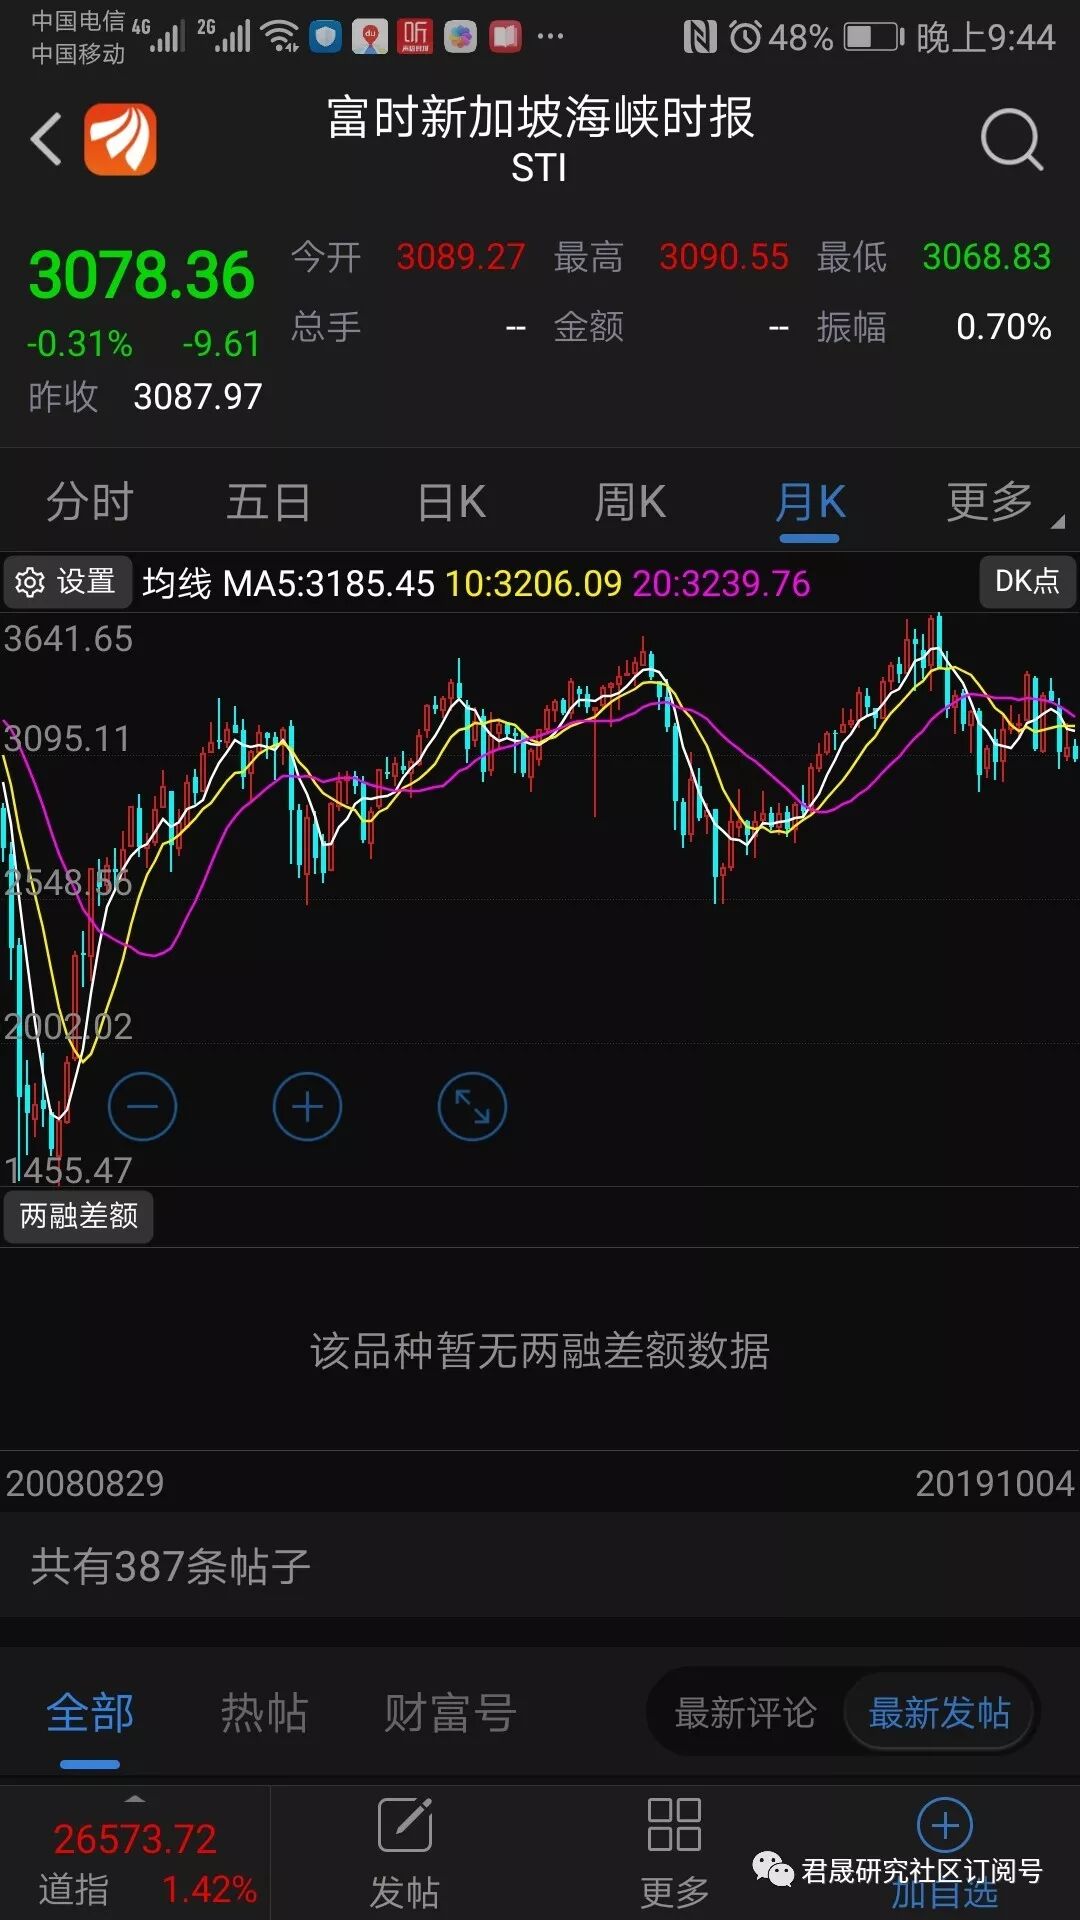Switch to the 日K chart tab
The width and height of the screenshot is (1080, 1920).
[451, 502]
